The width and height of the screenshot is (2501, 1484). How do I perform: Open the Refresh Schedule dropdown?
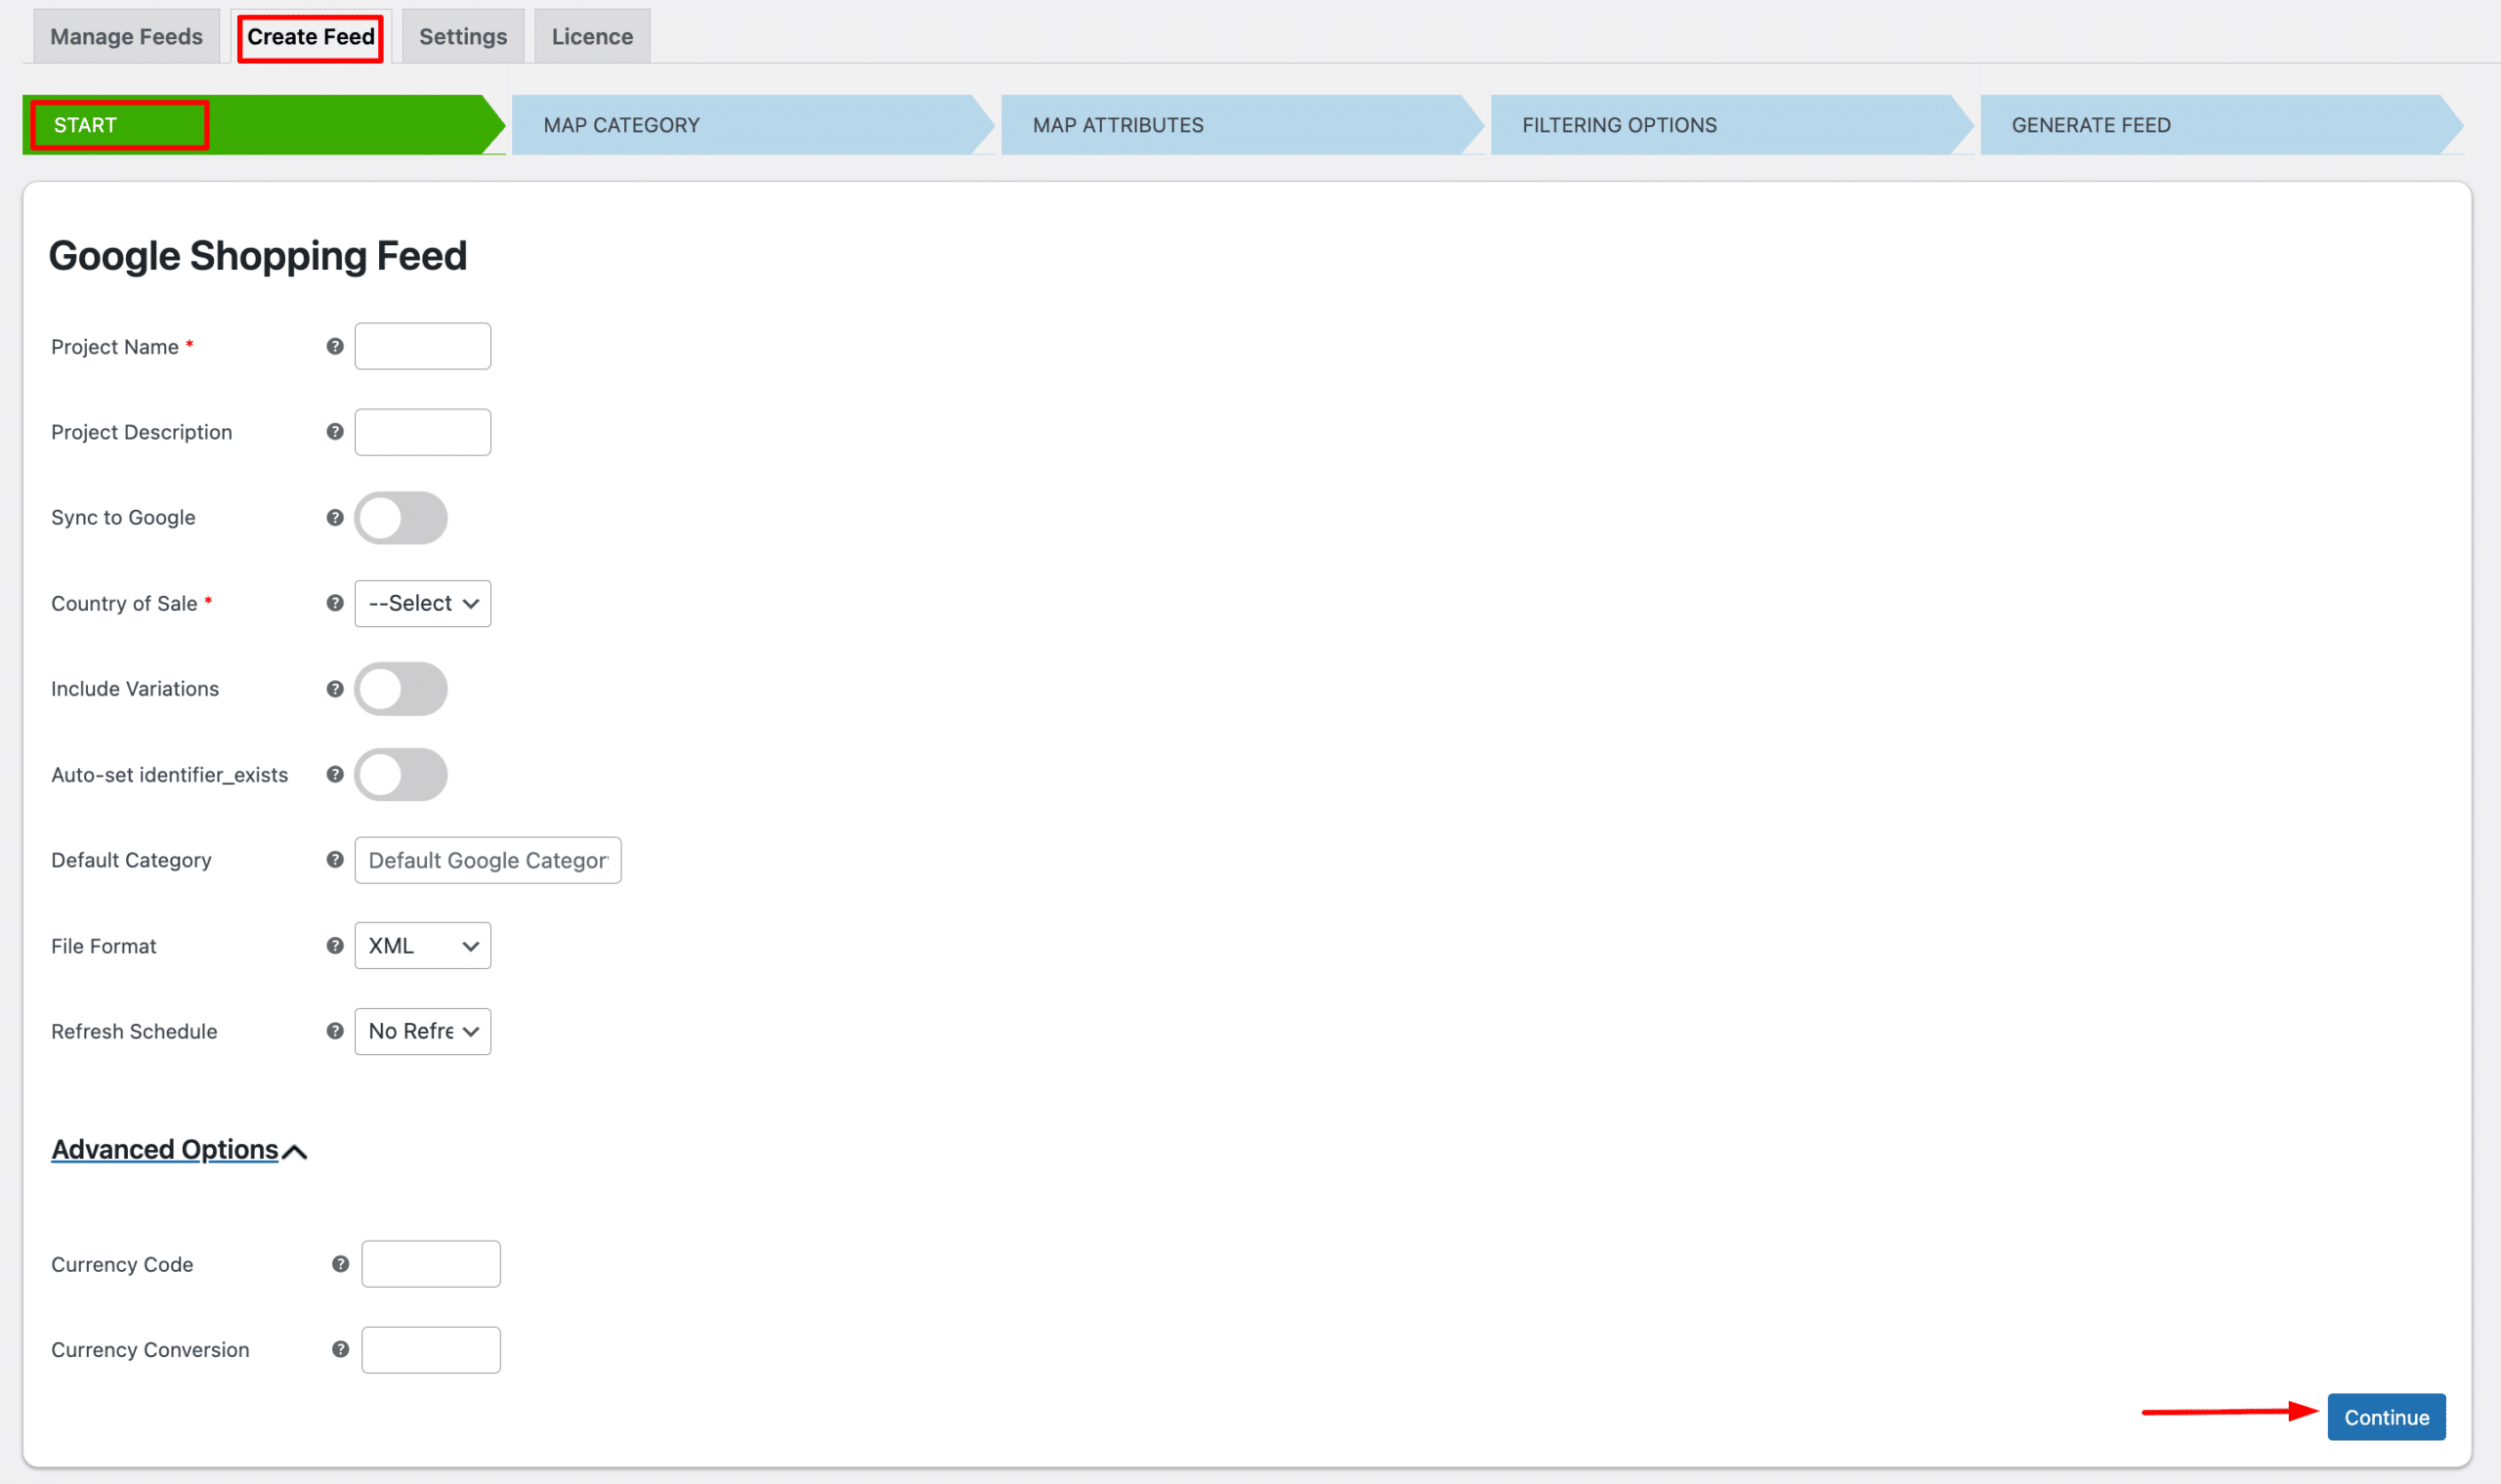[423, 1031]
